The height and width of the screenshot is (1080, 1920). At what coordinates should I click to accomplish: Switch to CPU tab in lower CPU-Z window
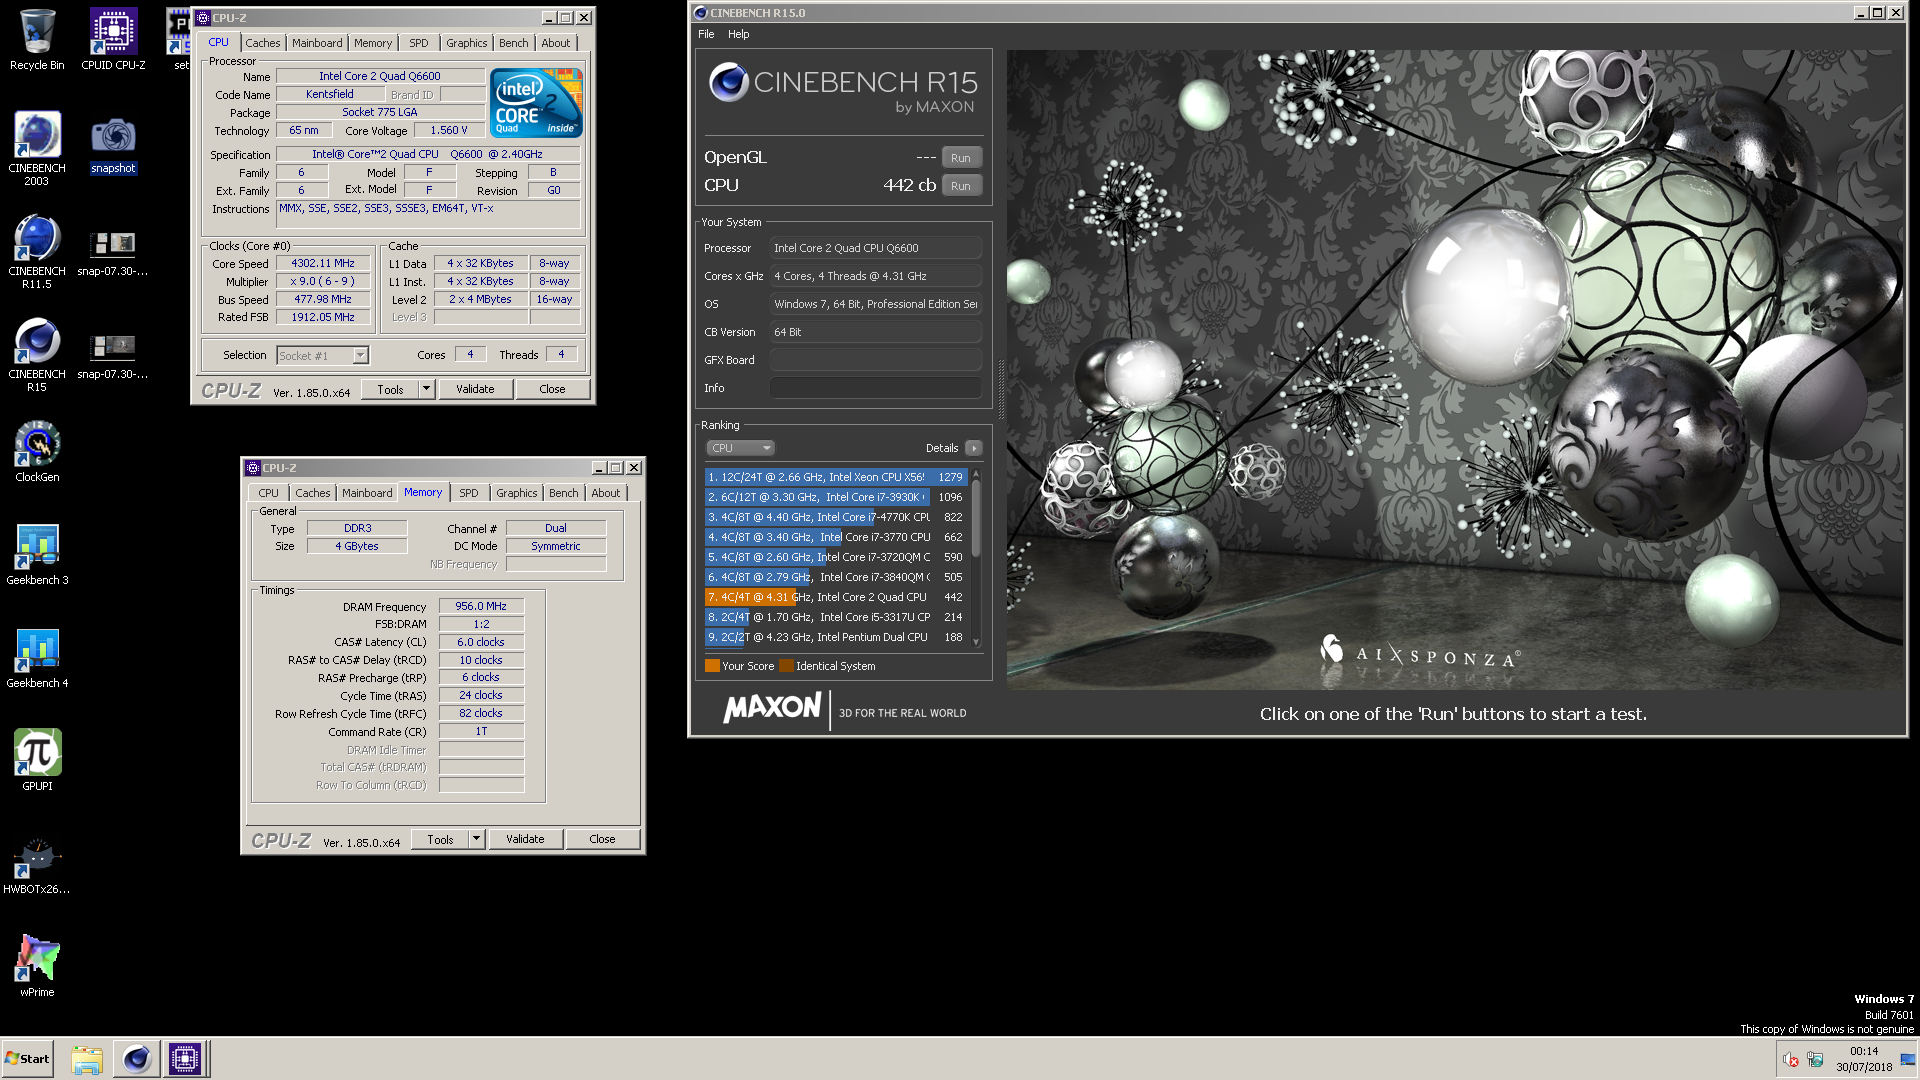pos(268,493)
